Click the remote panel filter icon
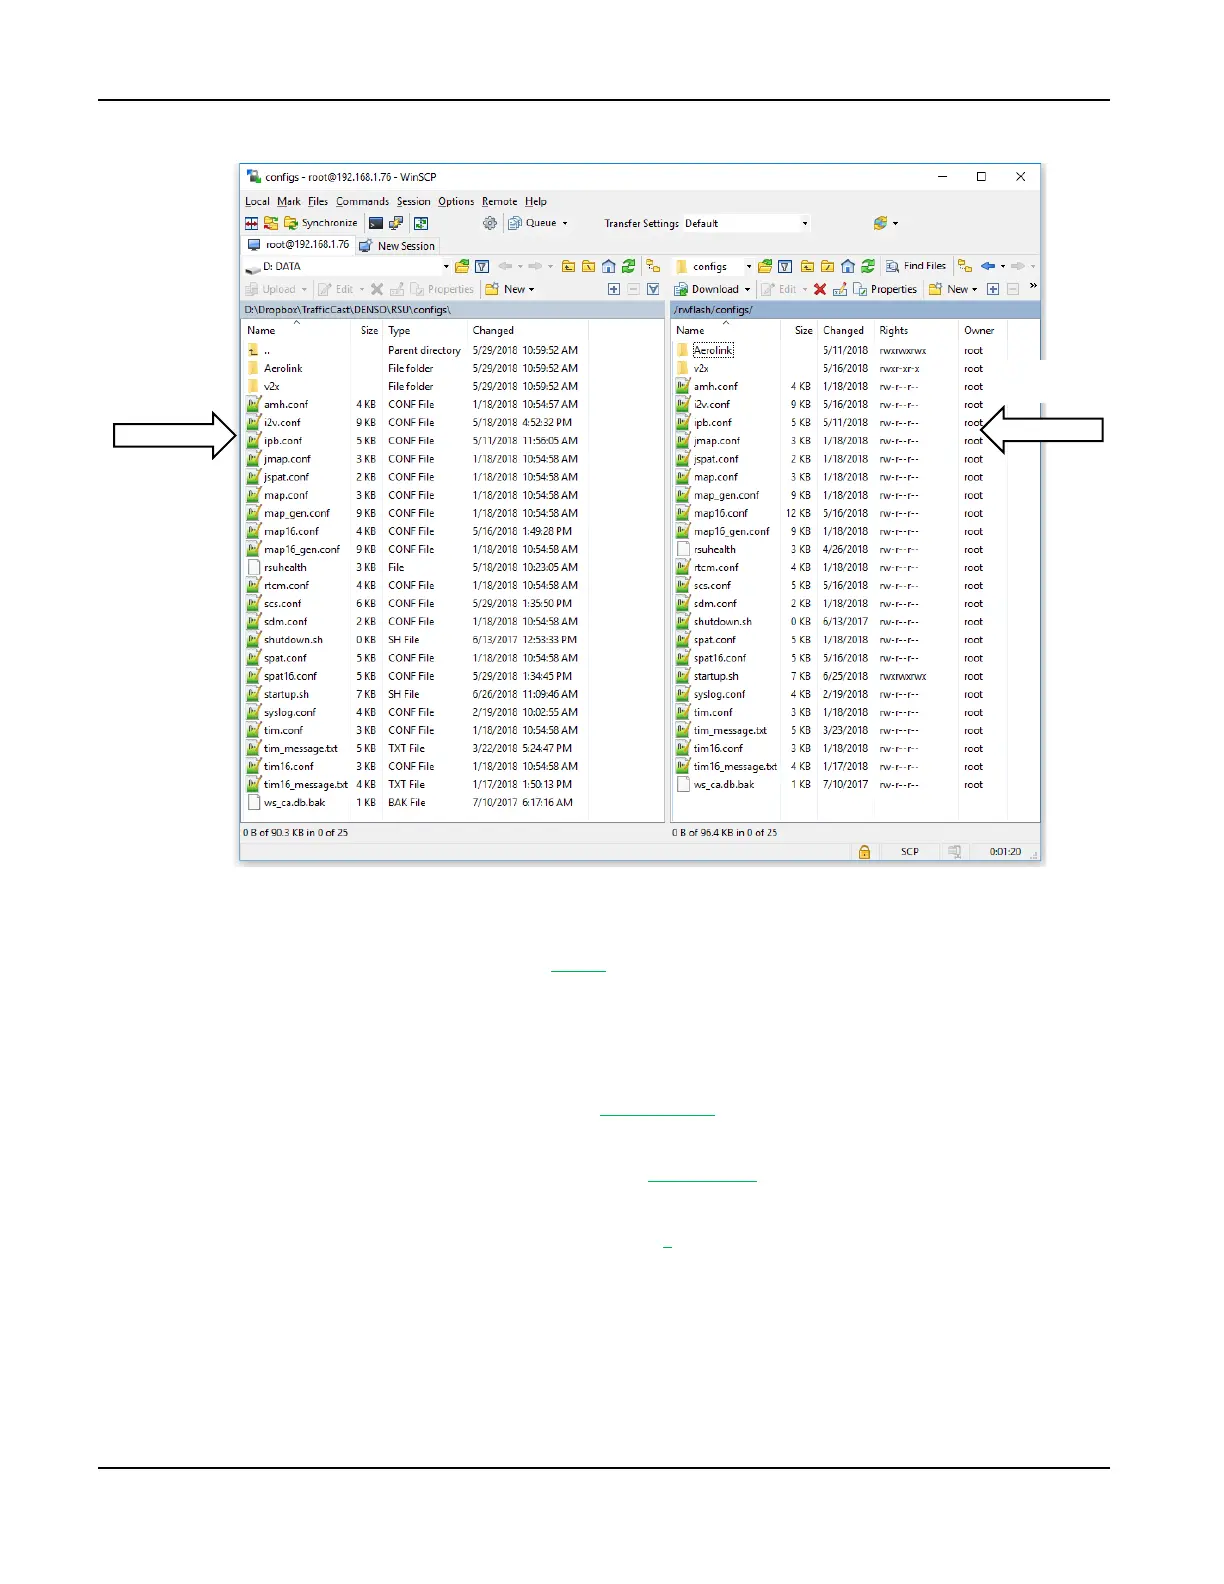The image size is (1224, 1584). (786, 266)
